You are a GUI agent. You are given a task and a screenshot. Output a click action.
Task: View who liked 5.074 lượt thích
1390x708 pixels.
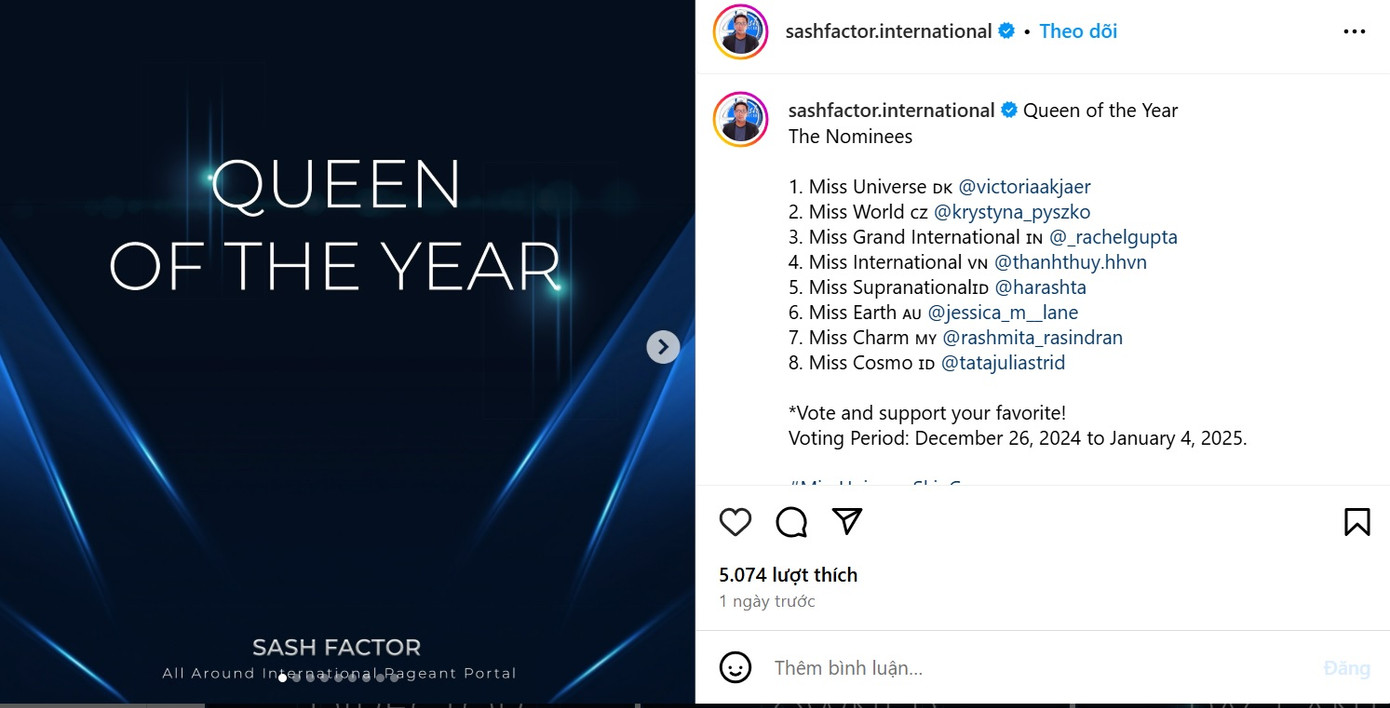tap(787, 574)
